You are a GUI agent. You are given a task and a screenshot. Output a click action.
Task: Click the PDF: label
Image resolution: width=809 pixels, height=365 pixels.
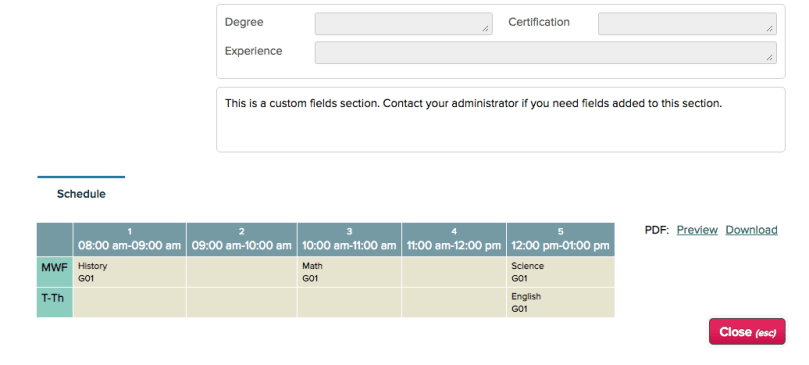(657, 230)
